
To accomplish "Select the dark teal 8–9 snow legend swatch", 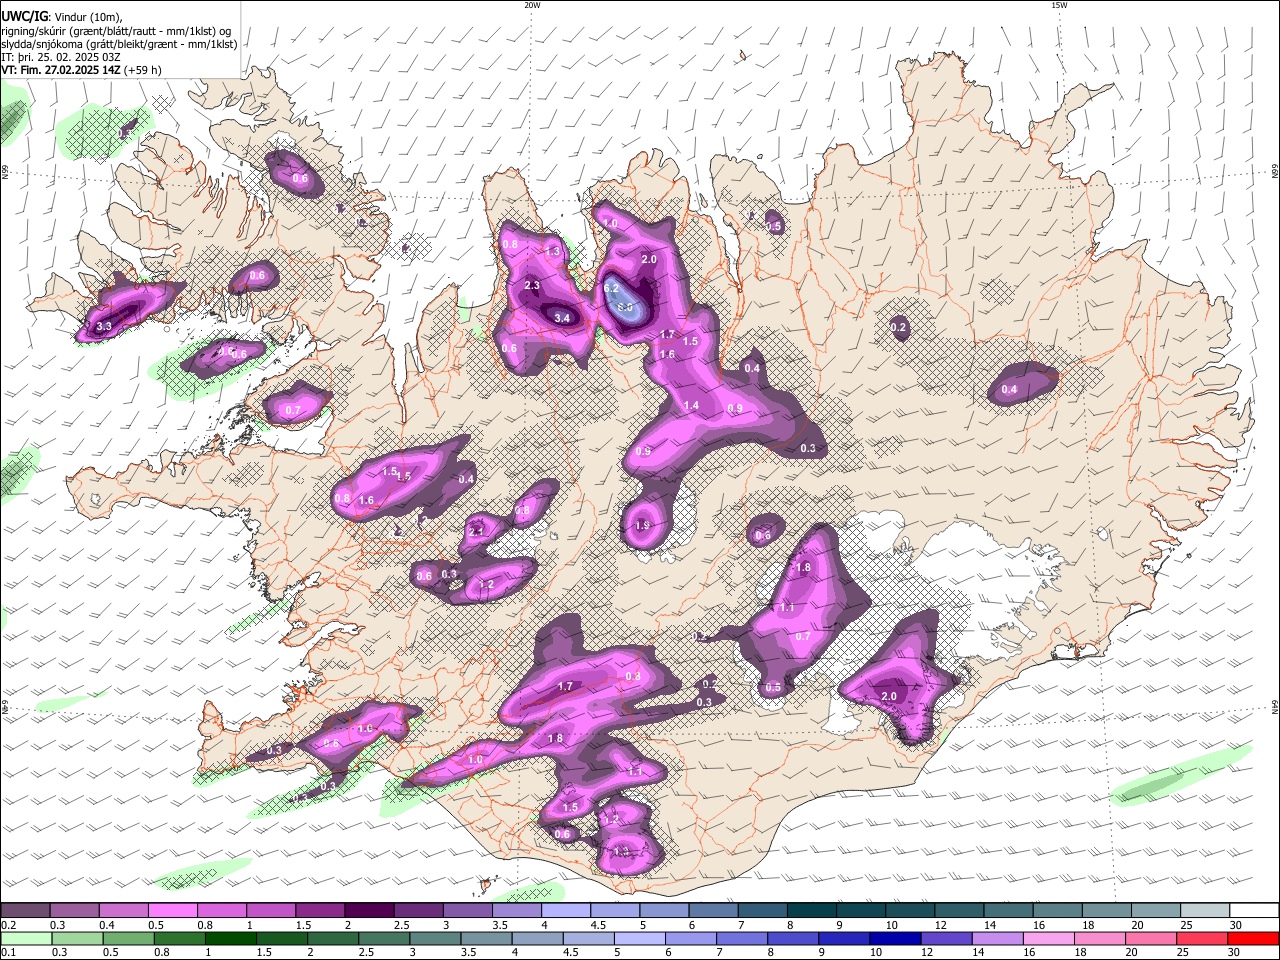I will pyautogui.click(x=812, y=911).
